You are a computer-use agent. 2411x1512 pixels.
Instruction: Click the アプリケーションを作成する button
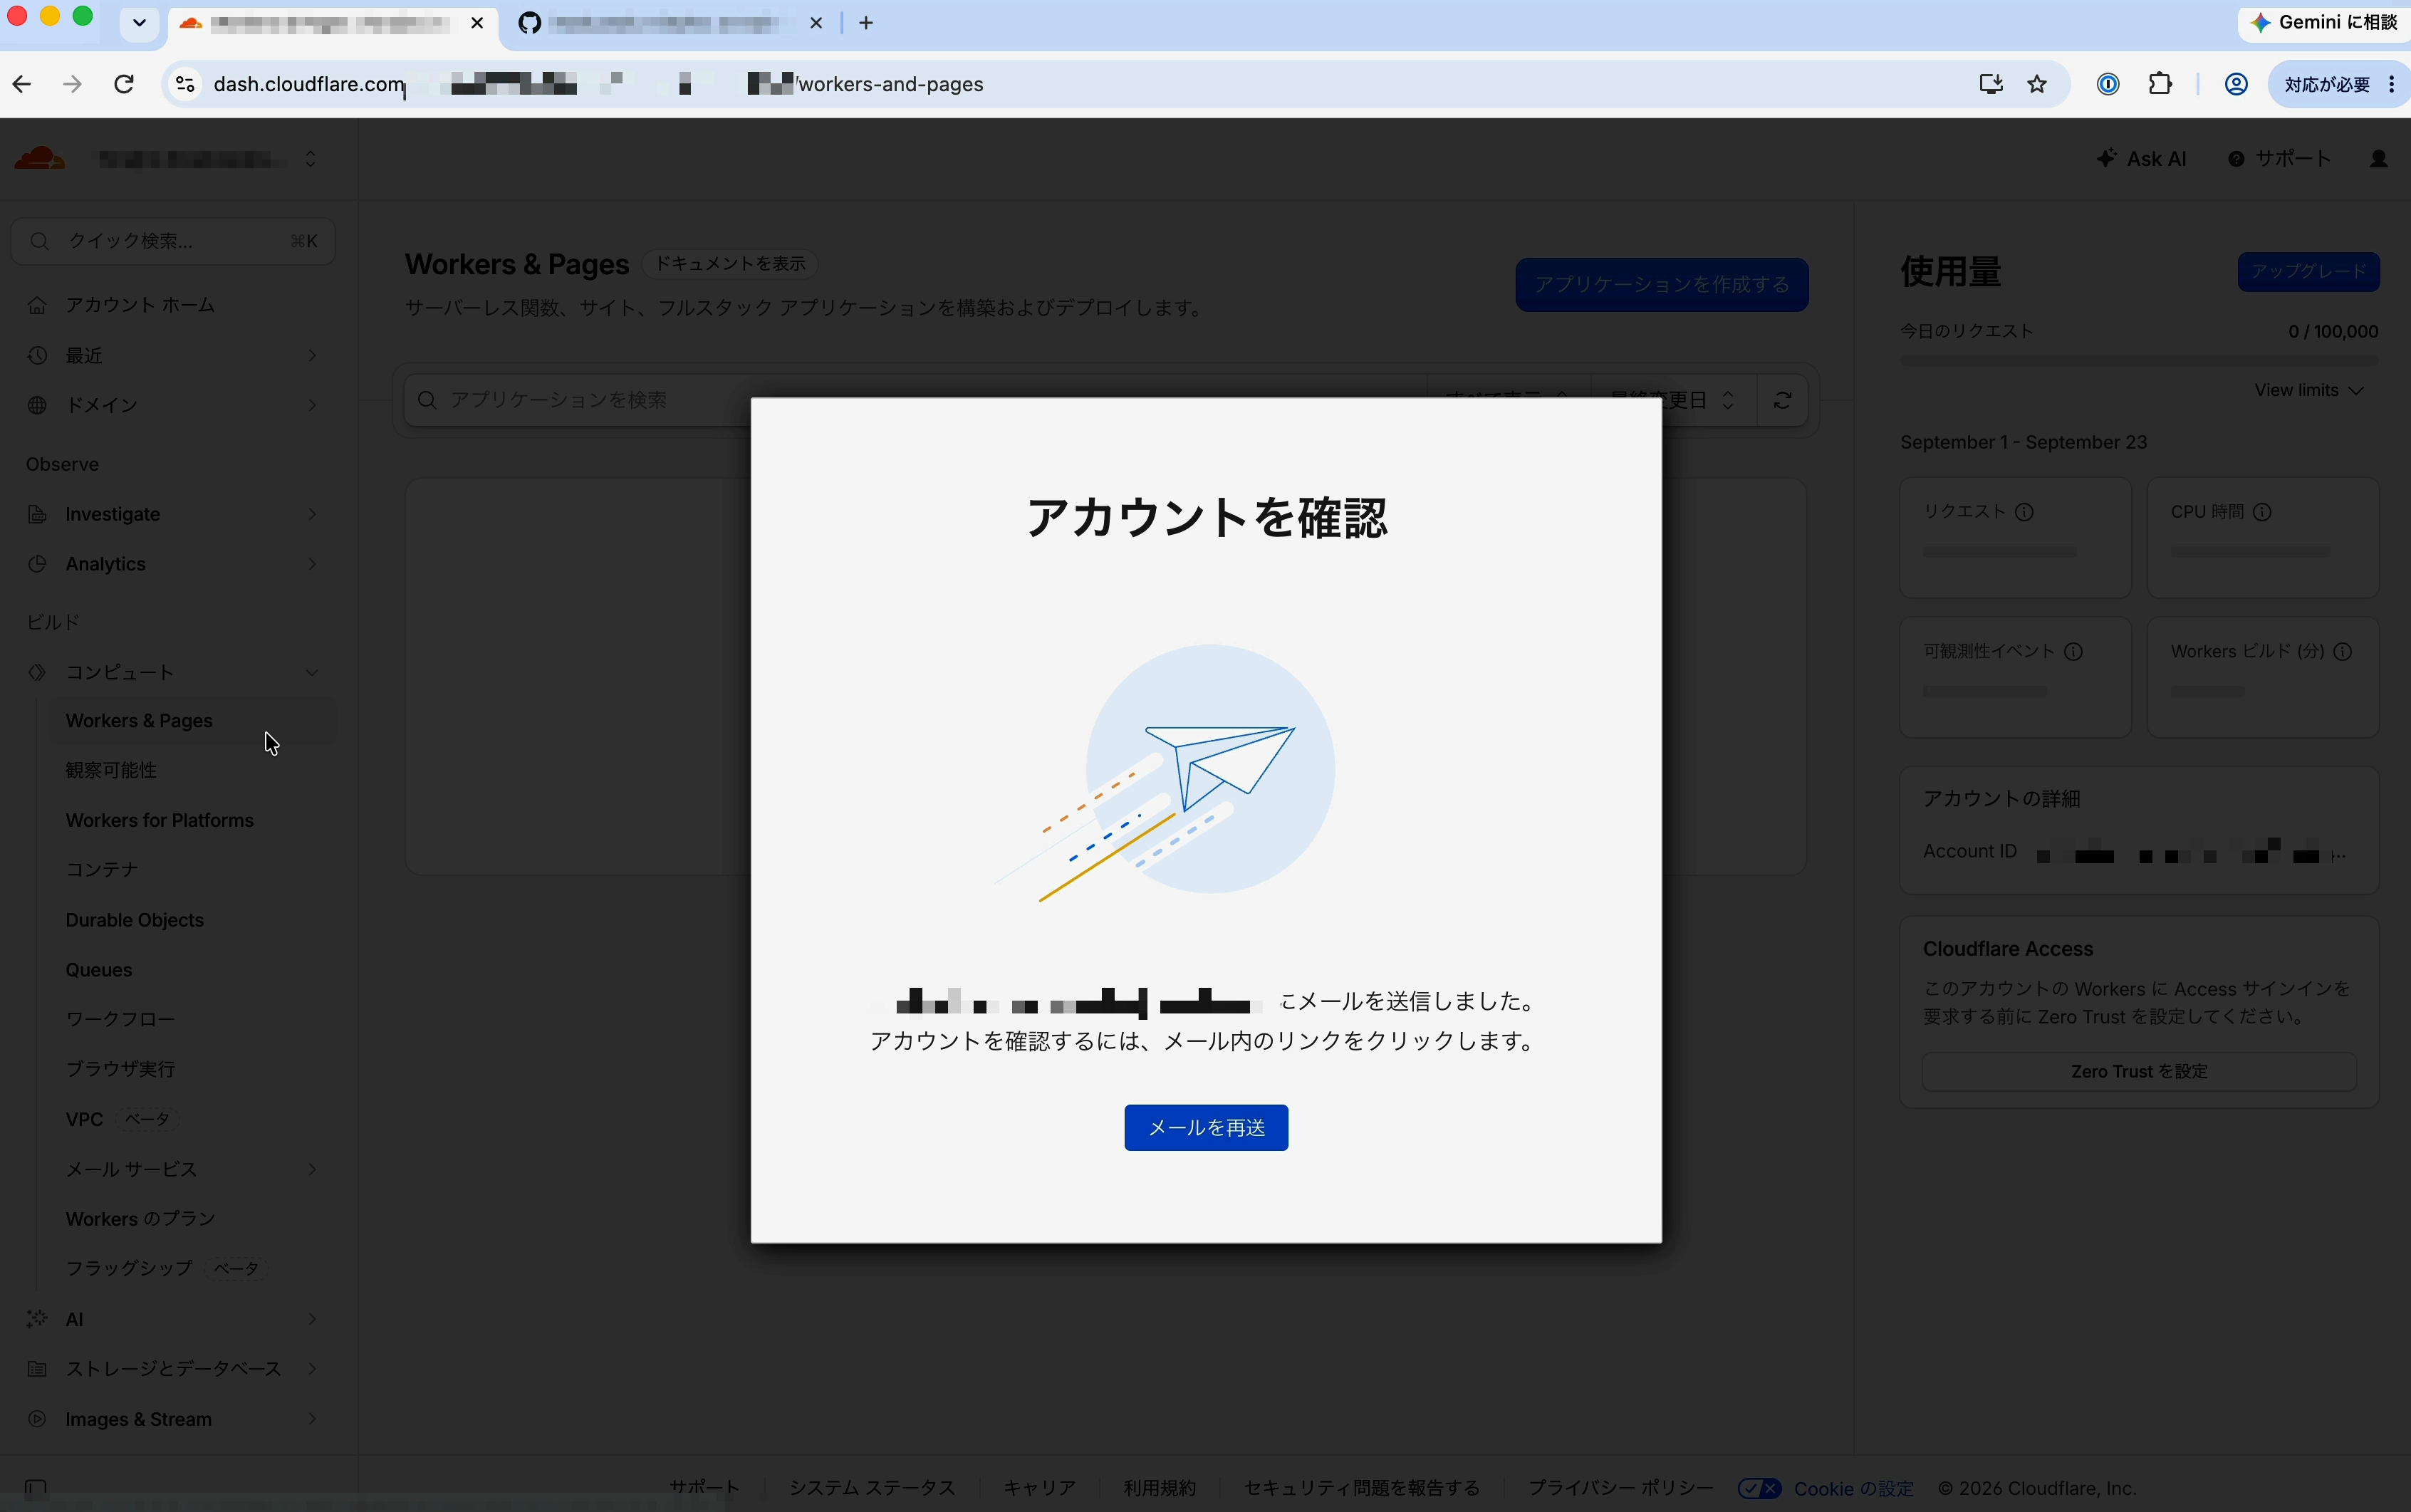(x=1662, y=284)
